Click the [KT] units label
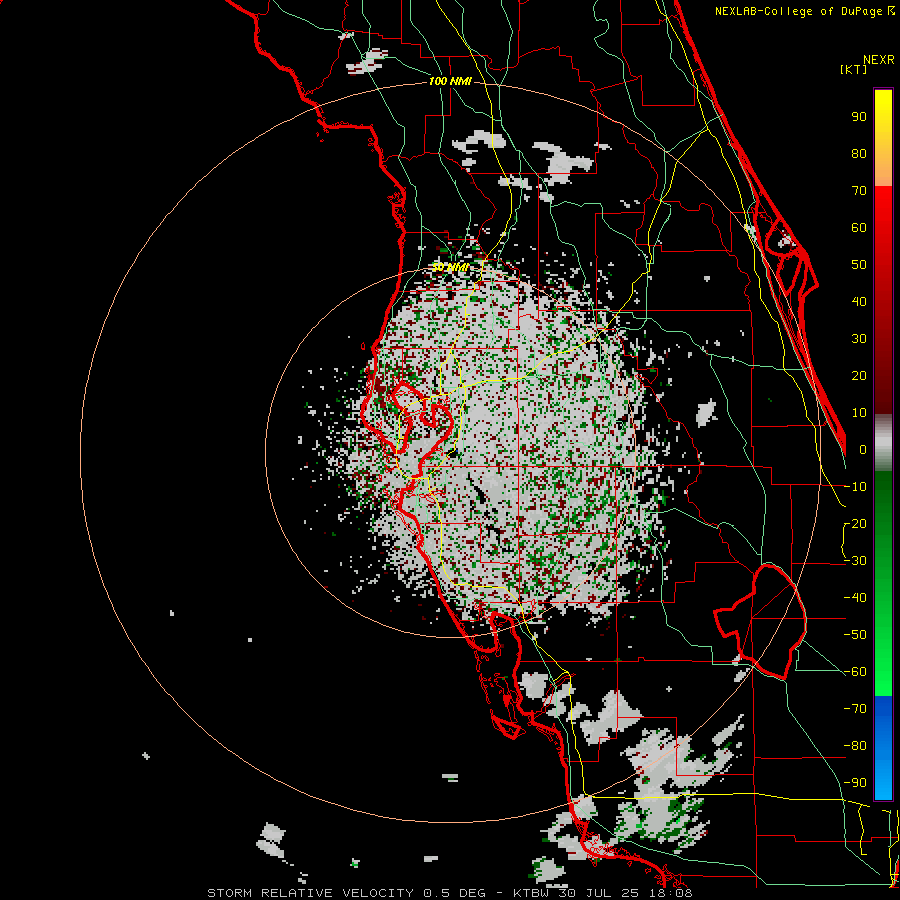This screenshot has width=900, height=900. tap(854, 69)
